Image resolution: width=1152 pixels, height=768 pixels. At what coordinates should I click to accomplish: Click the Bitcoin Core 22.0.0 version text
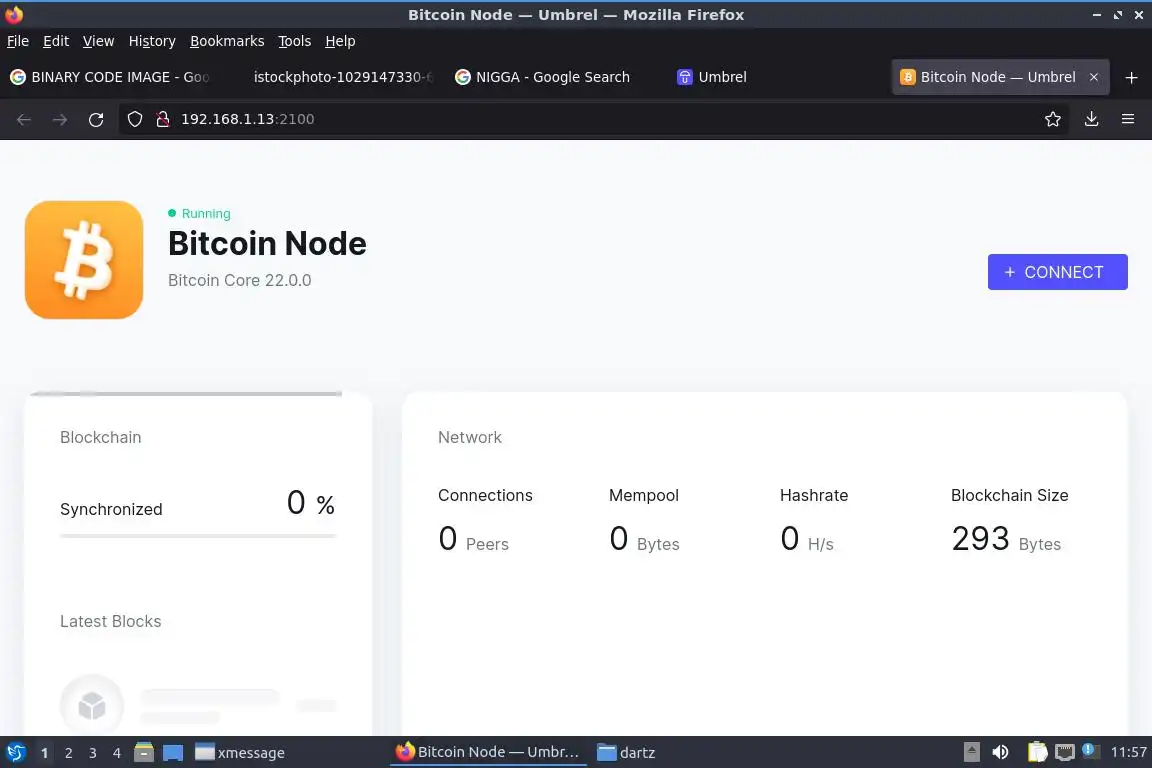pyautogui.click(x=240, y=280)
